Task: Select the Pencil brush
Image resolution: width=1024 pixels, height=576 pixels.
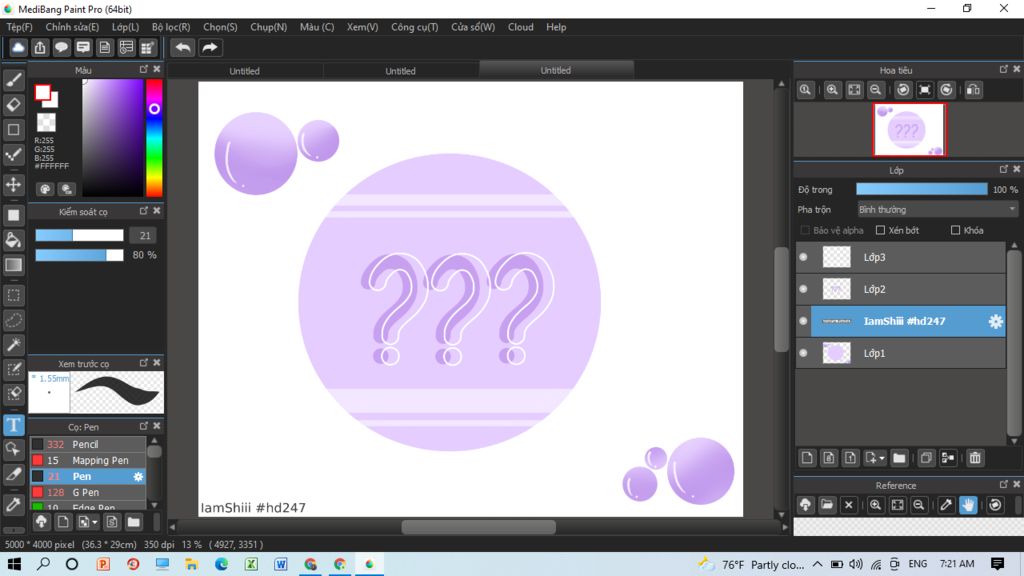Action: pos(88,444)
